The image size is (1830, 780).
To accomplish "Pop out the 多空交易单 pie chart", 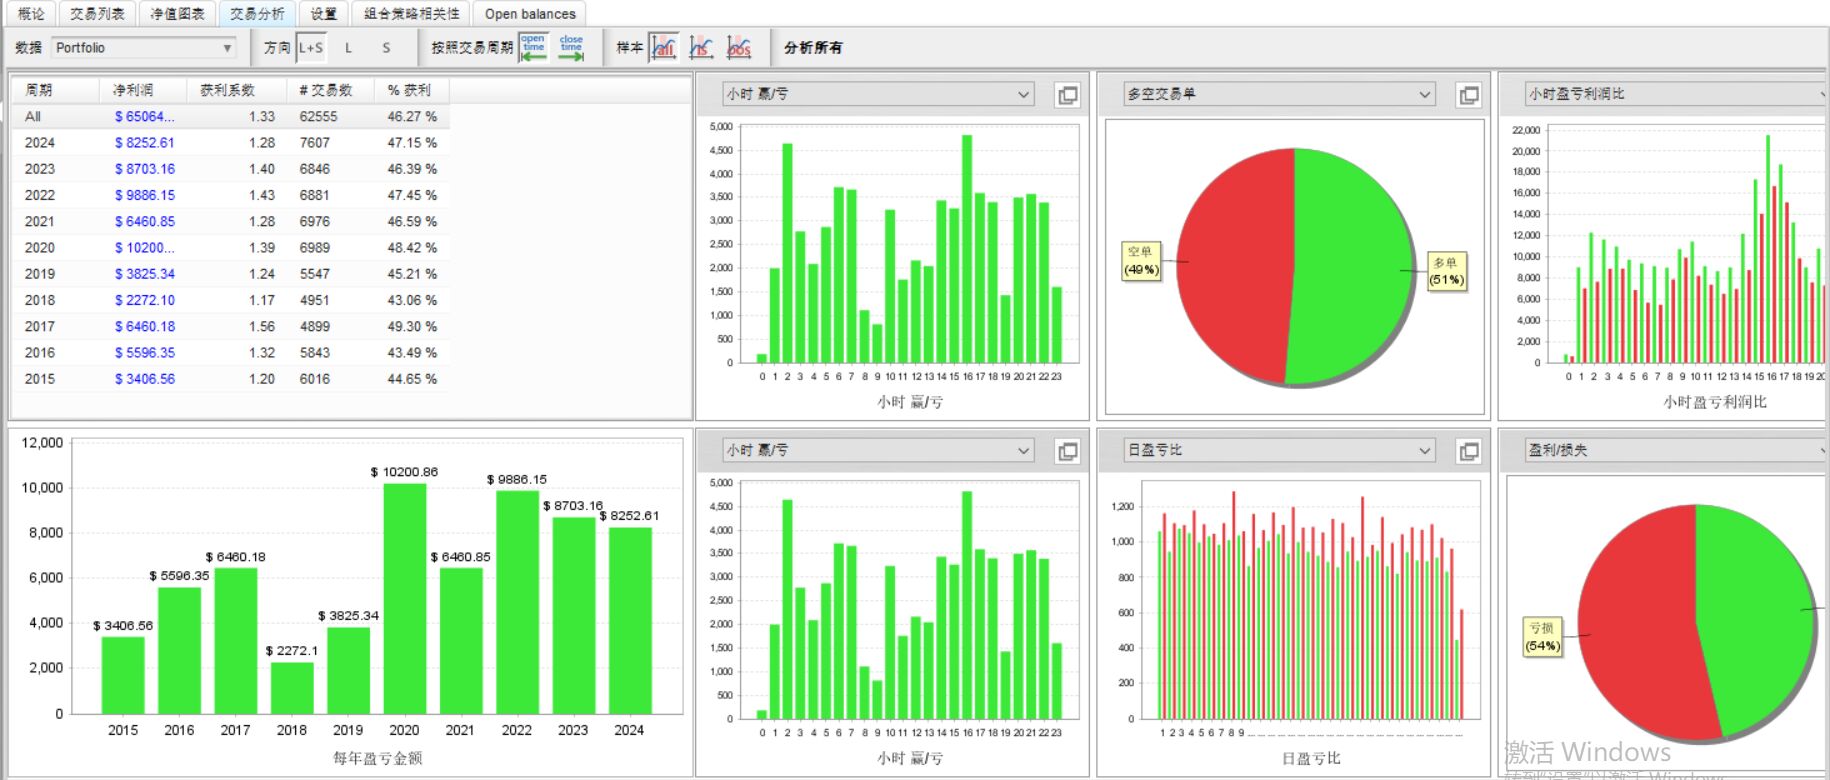I will pos(1469,95).
